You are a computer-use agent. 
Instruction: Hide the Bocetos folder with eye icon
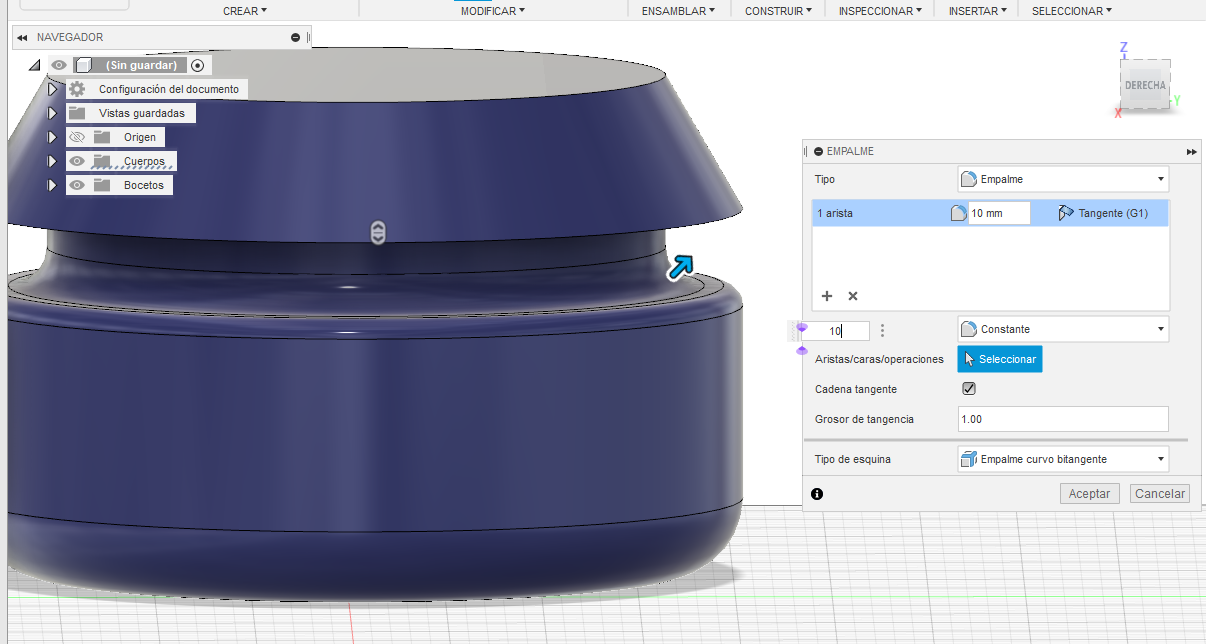click(77, 185)
